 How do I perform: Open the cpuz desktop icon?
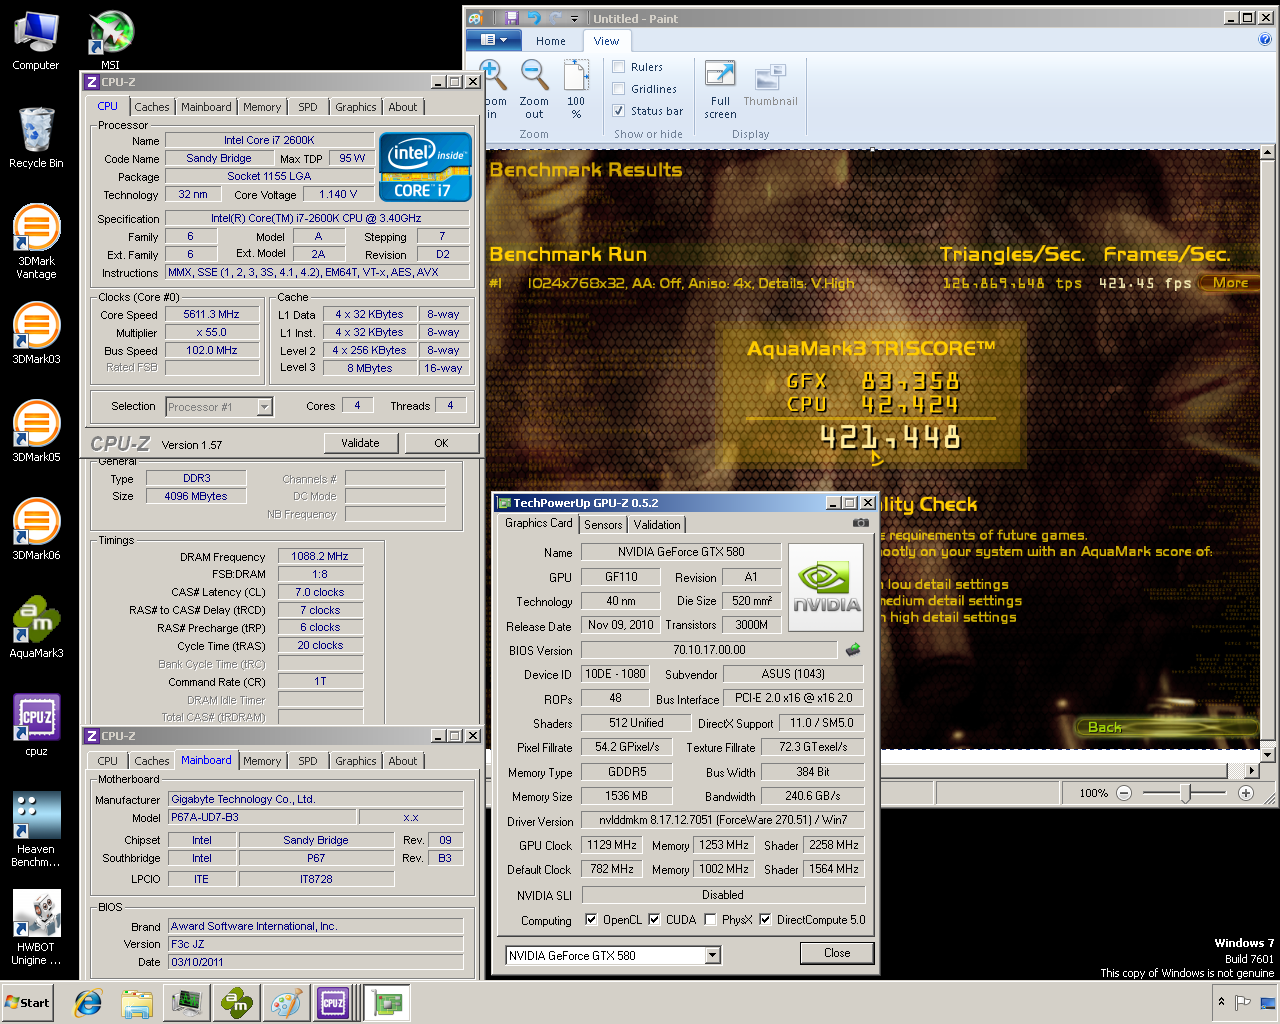point(36,725)
